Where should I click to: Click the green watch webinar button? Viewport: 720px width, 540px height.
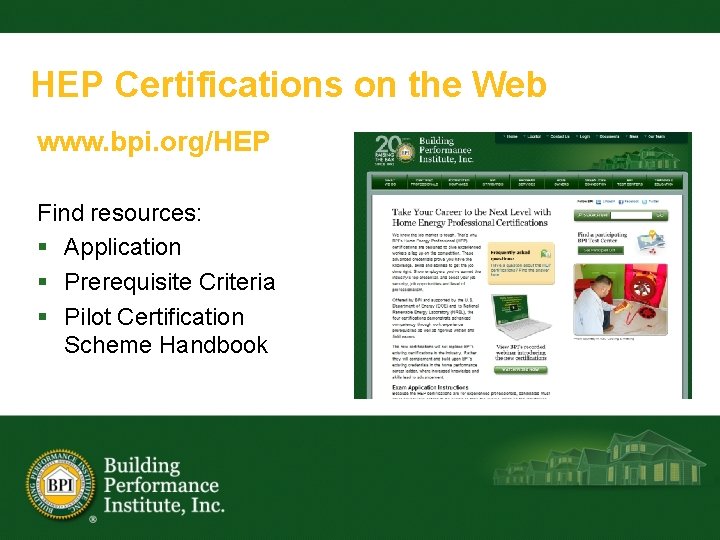click(x=521, y=370)
